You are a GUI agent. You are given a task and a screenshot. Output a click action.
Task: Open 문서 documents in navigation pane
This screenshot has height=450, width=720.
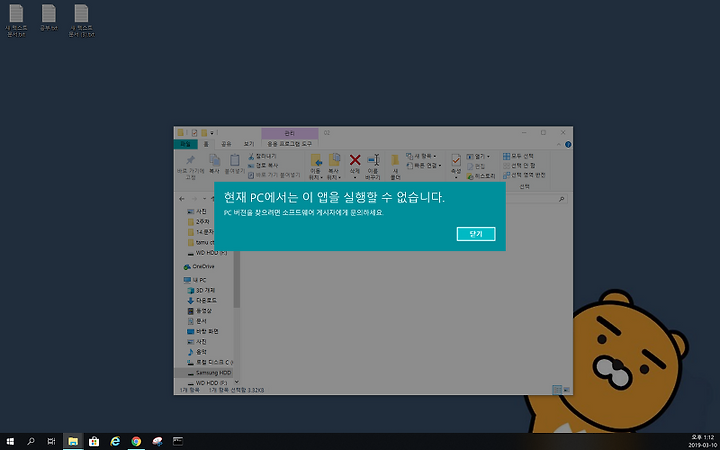coord(197,321)
